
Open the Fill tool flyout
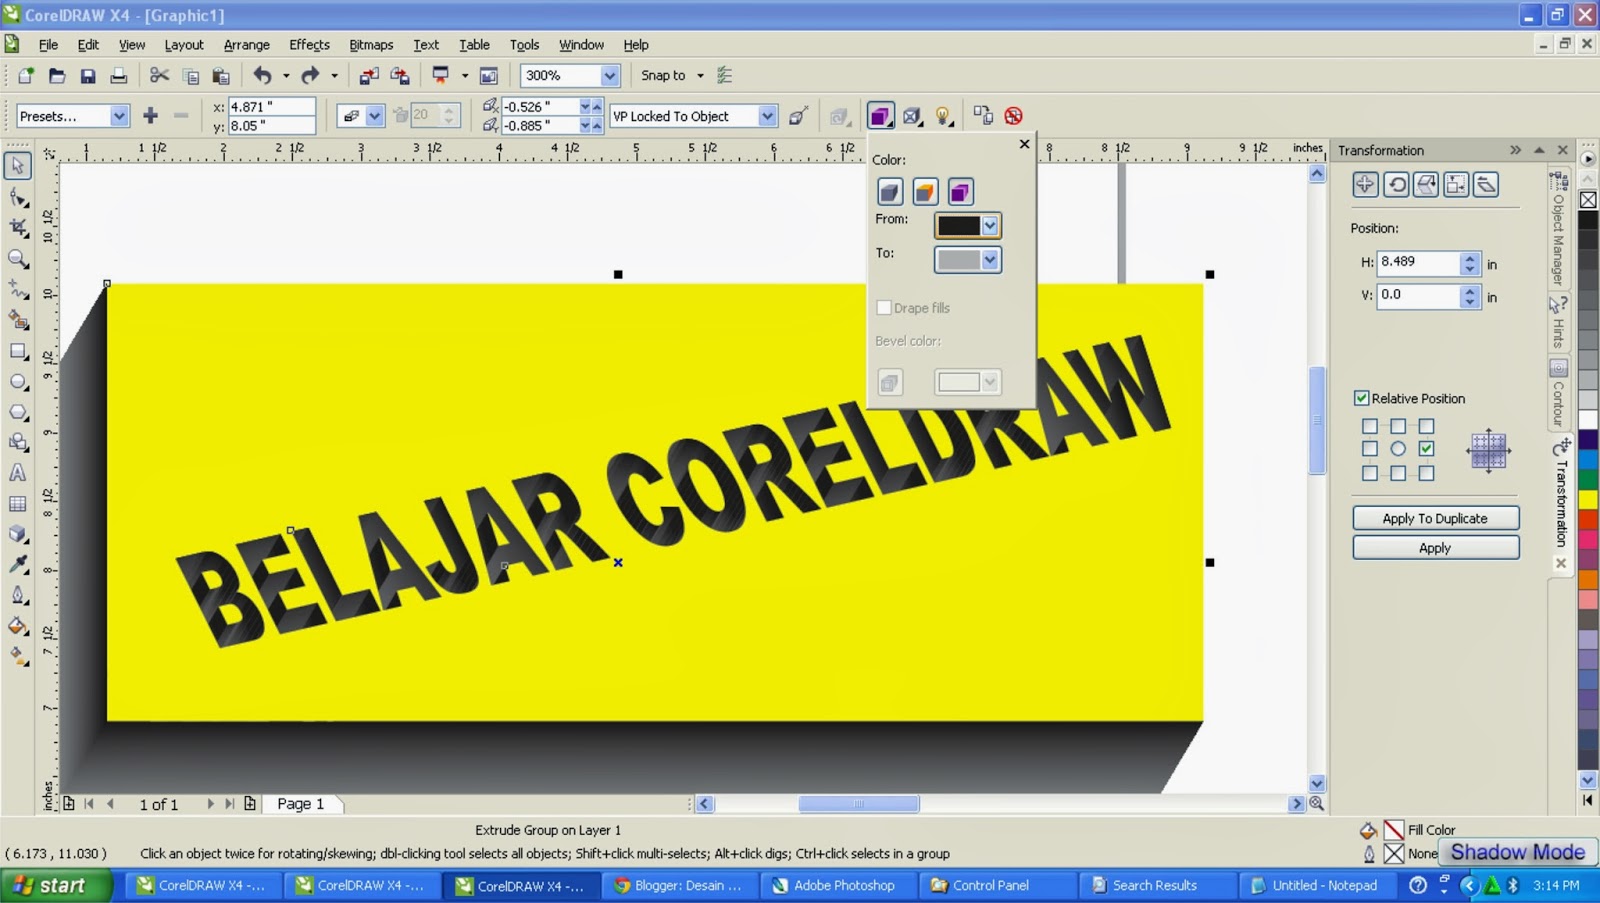click(x=18, y=627)
